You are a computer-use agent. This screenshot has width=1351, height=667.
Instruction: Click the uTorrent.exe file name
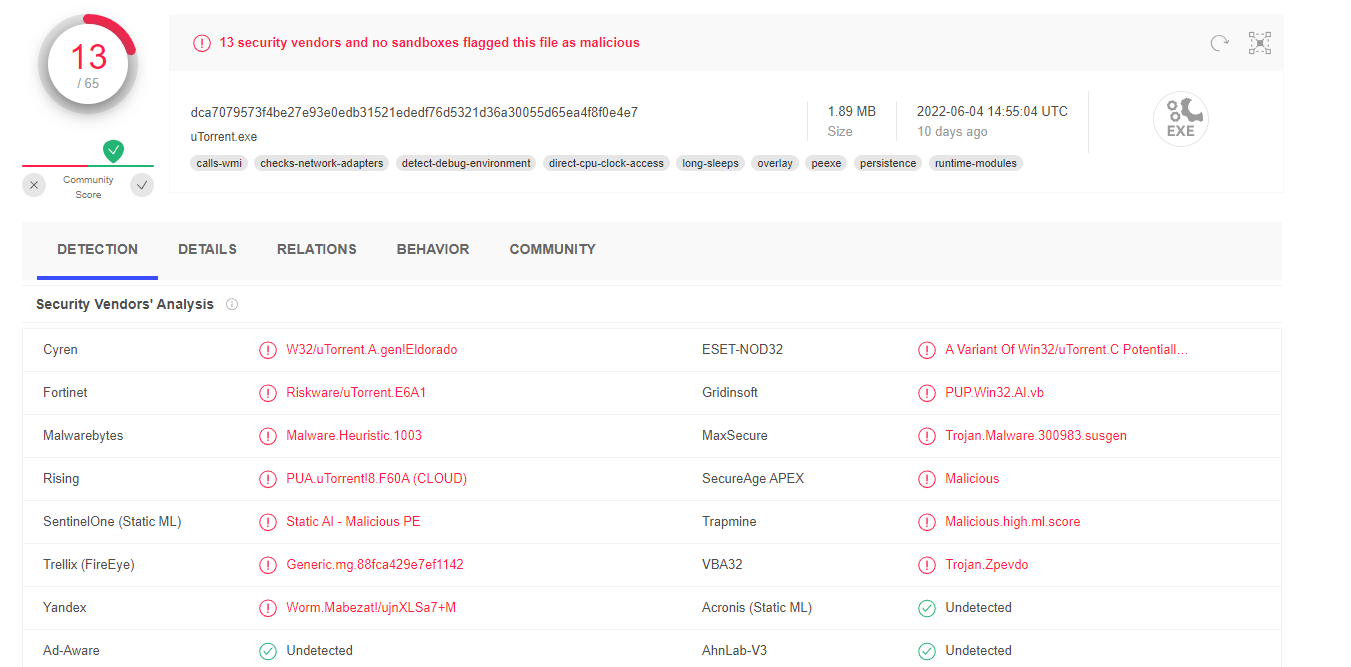(x=224, y=137)
